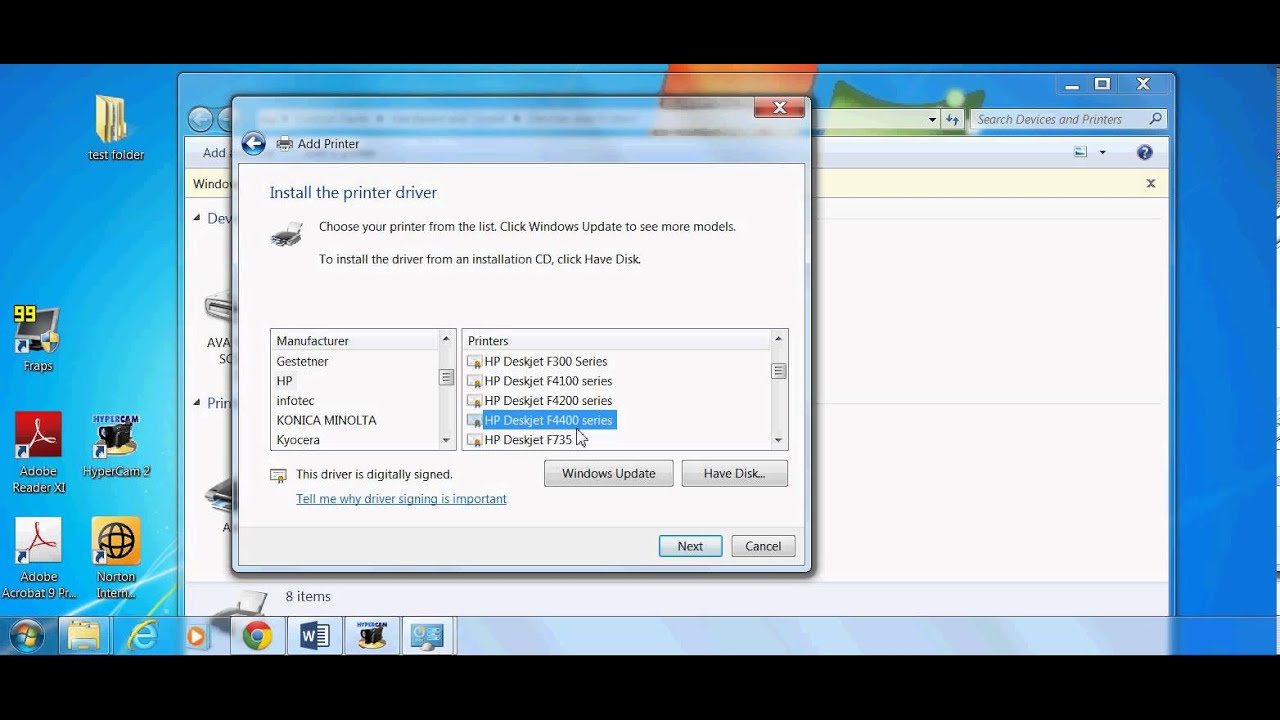Screen dimensions: 1280x720
Task: Open Adobe Acrobat 9 Pro desktop shortcut
Action: point(39,559)
